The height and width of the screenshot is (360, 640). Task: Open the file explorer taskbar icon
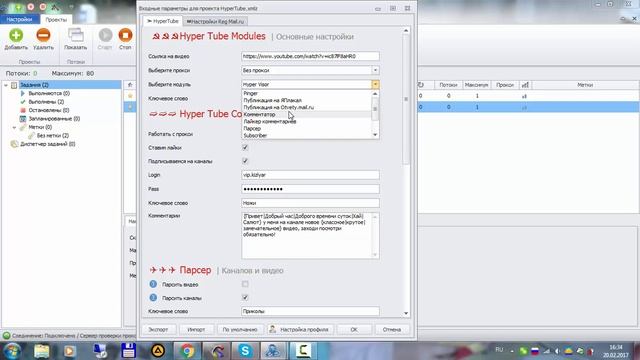point(42,351)
